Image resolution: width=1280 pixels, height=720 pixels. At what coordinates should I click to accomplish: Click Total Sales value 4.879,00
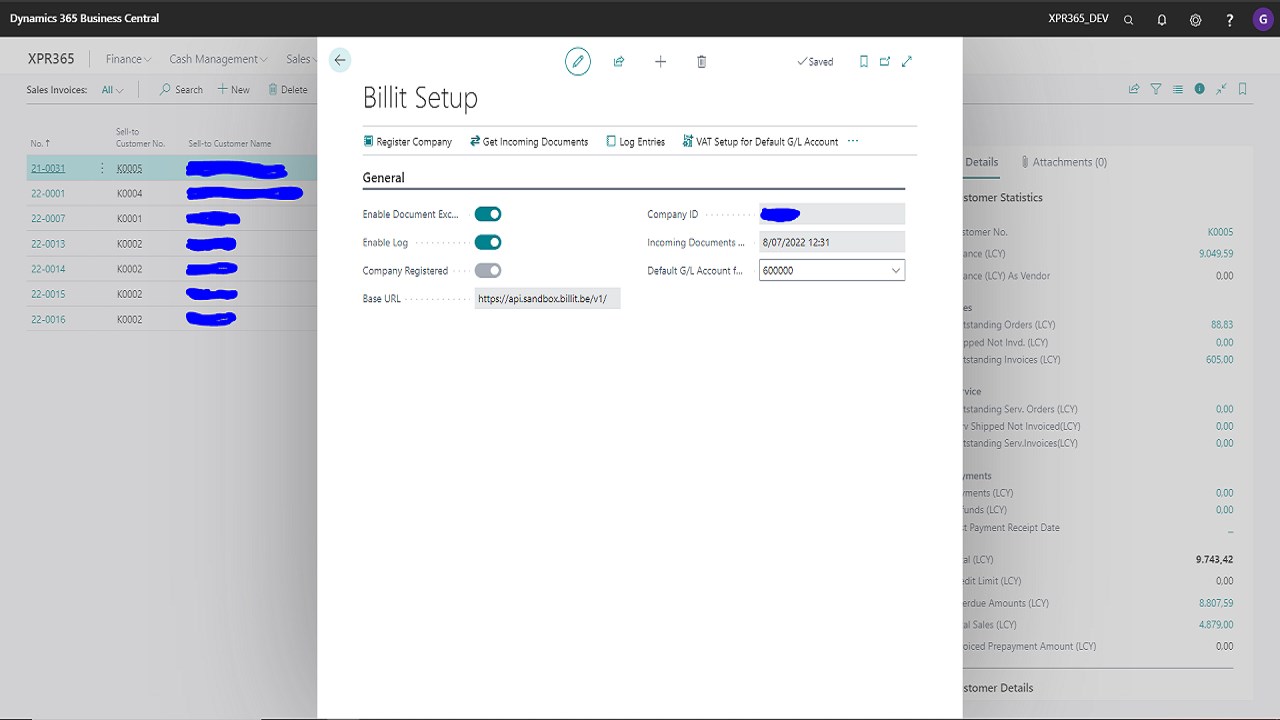tap(1216, 624)
